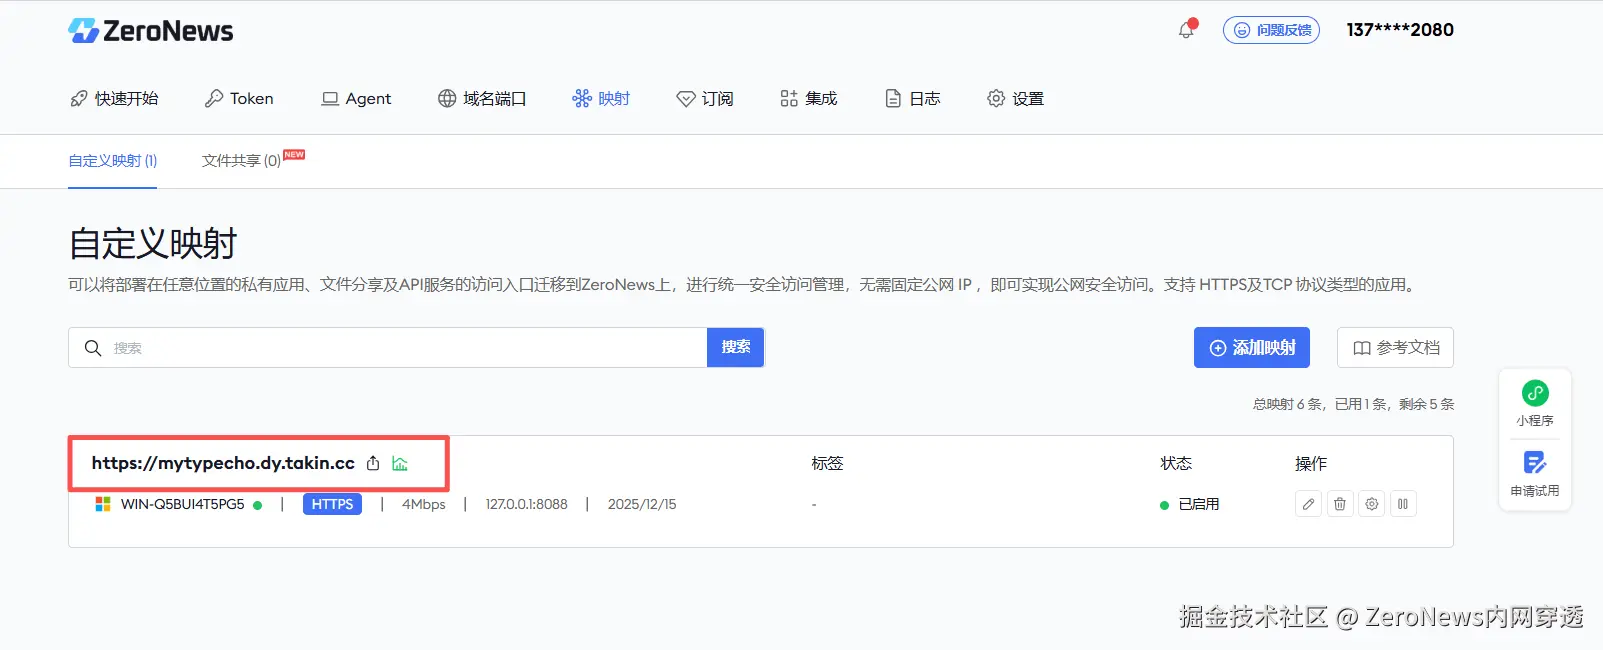
Task: Click the 申请试用 trial request widget
Action: [1535, 474]
